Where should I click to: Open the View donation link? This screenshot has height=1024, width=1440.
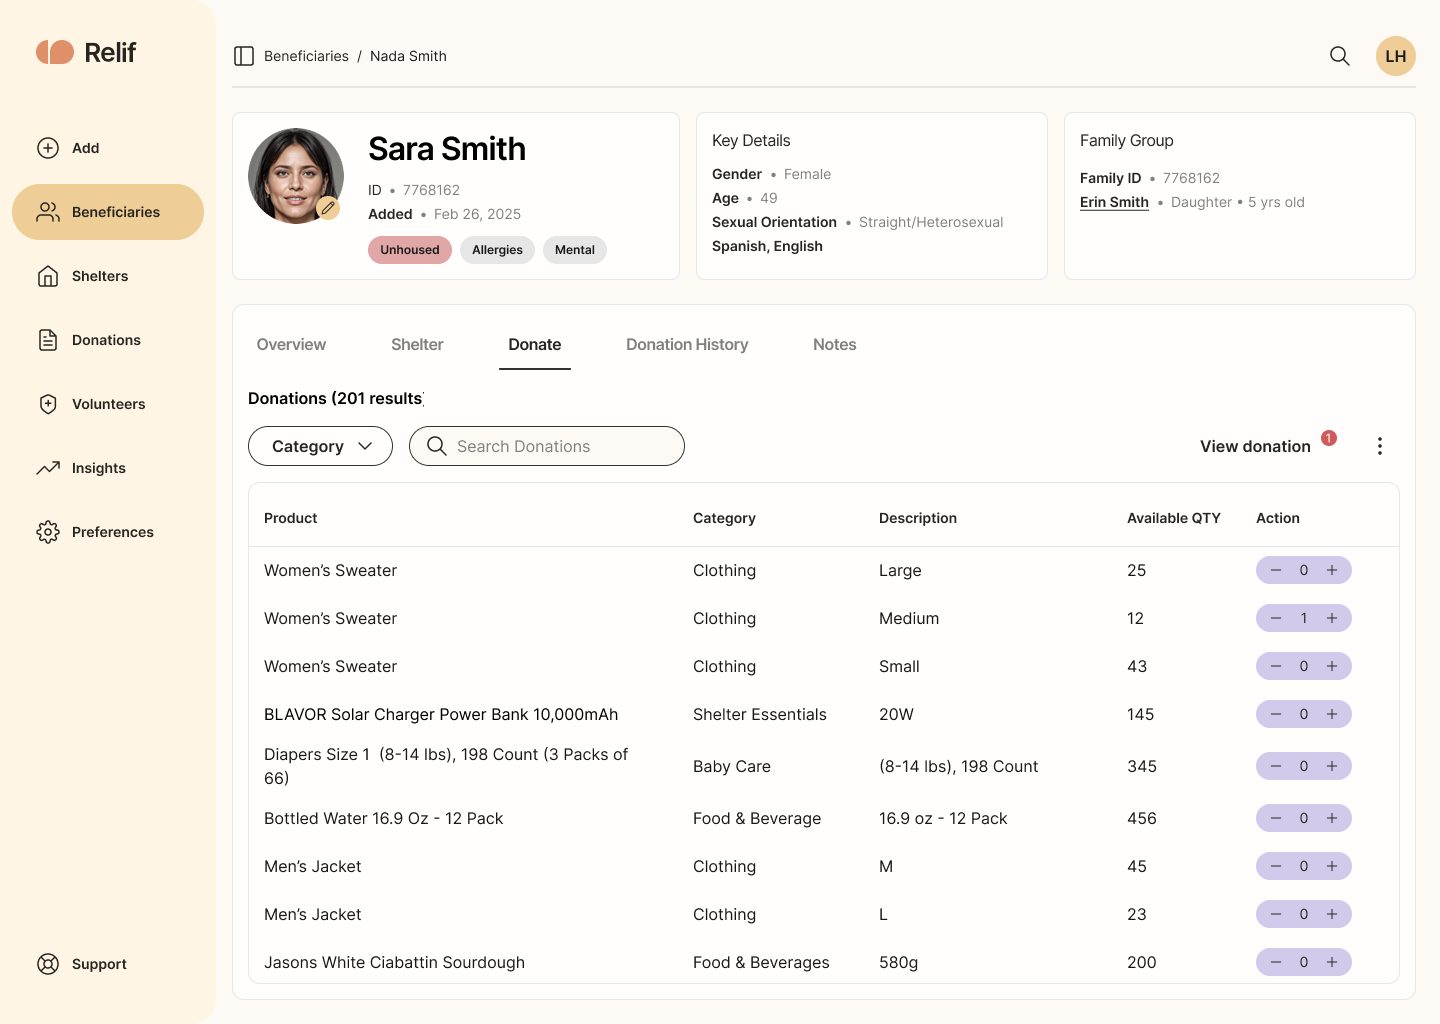click(1255, 446)
